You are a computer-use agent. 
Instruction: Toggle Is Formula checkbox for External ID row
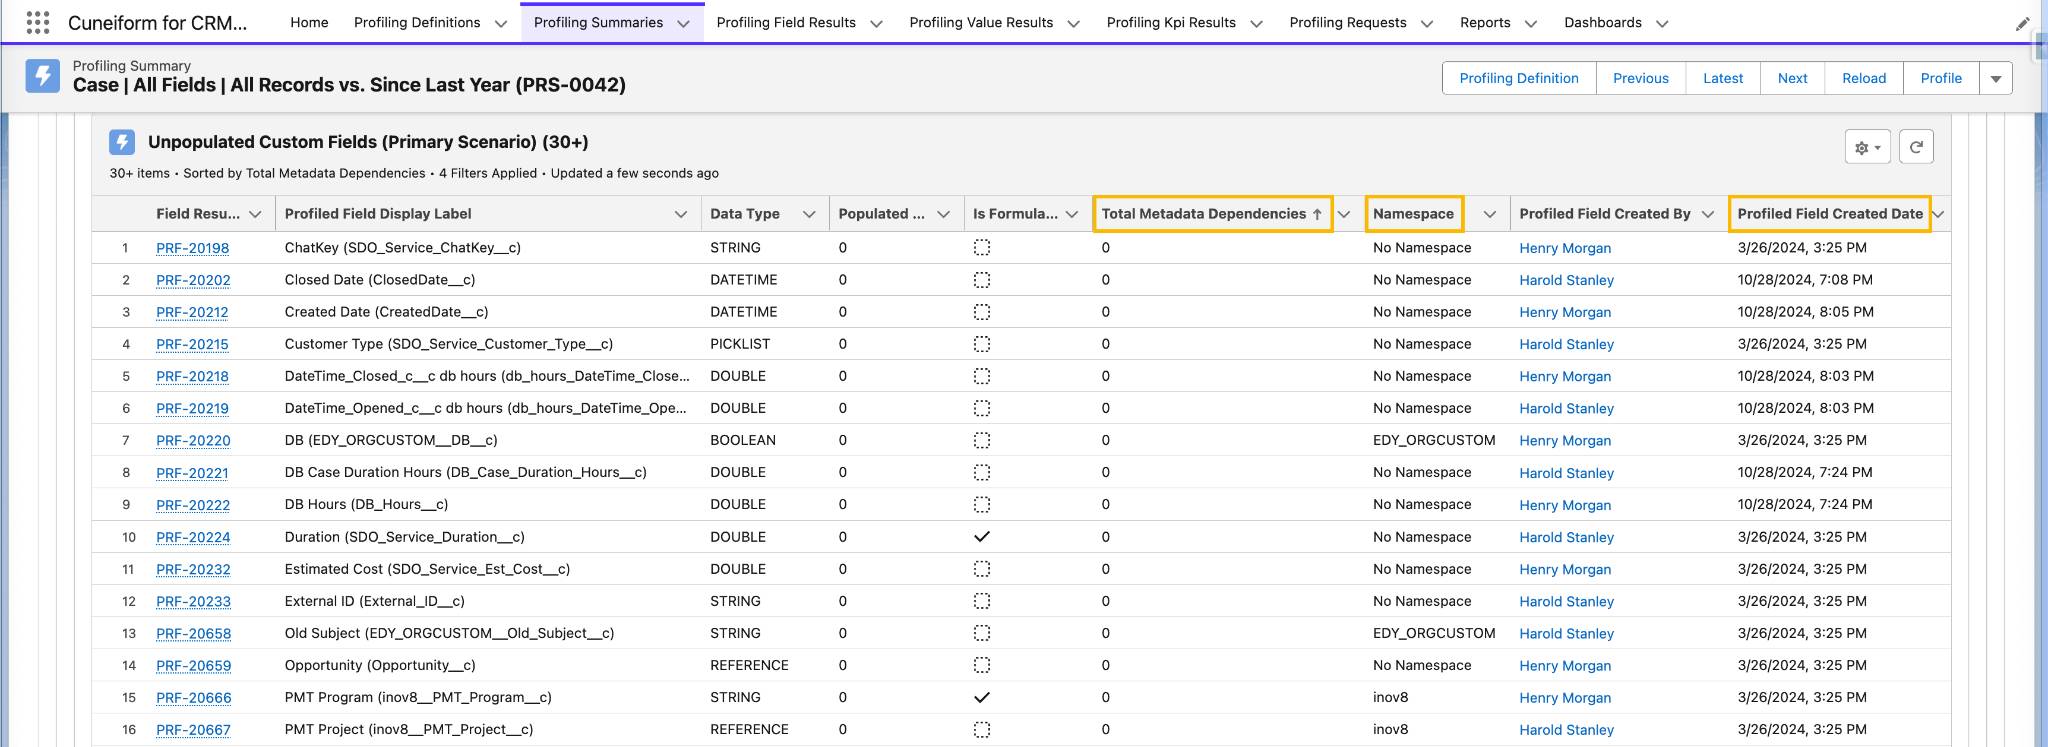click(982, 601)
